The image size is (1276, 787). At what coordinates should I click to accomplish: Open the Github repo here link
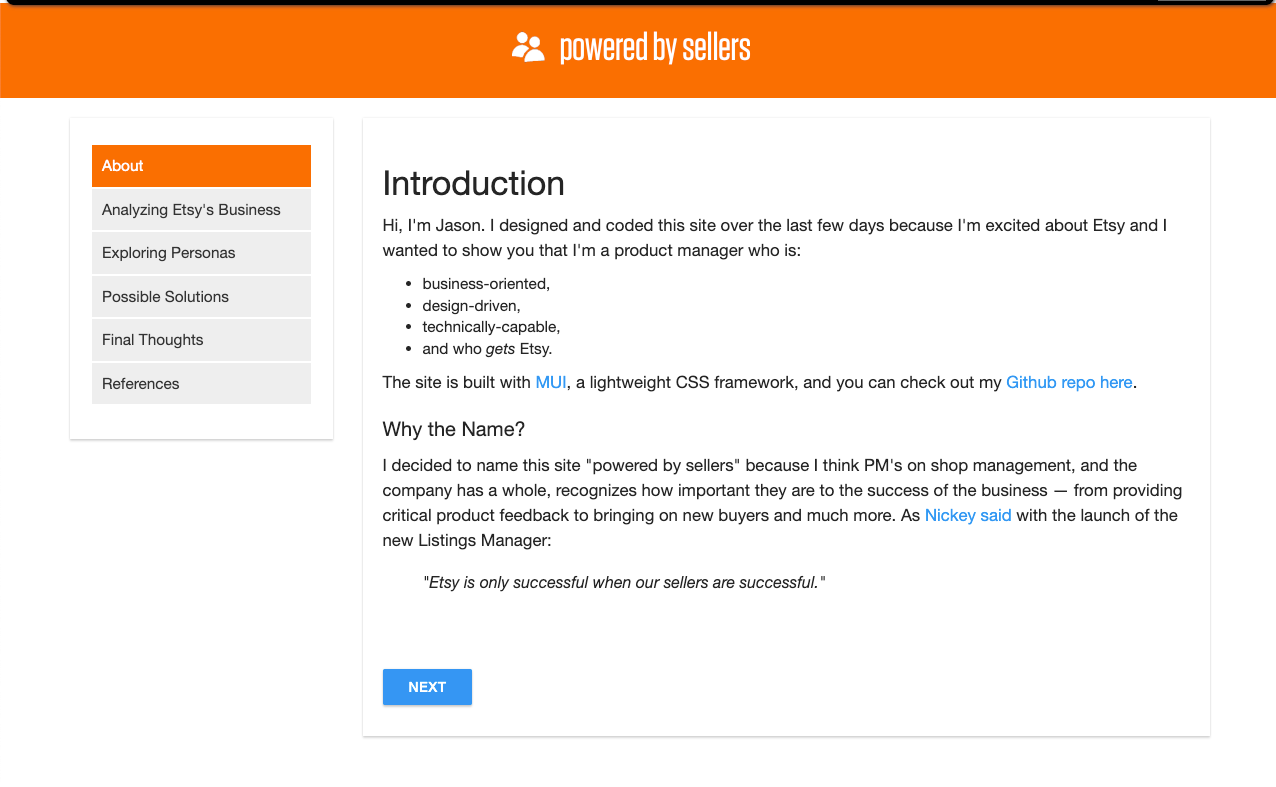(x=1069, y=382)
